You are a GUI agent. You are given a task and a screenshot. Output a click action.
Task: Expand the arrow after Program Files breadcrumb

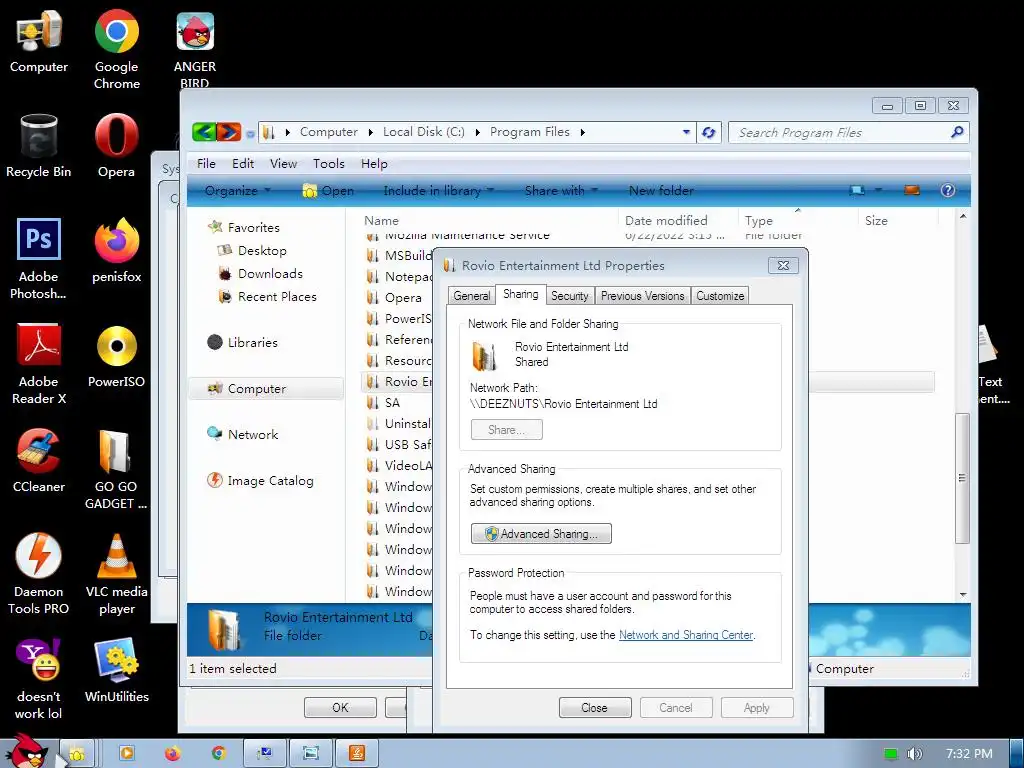coord(583,132)
